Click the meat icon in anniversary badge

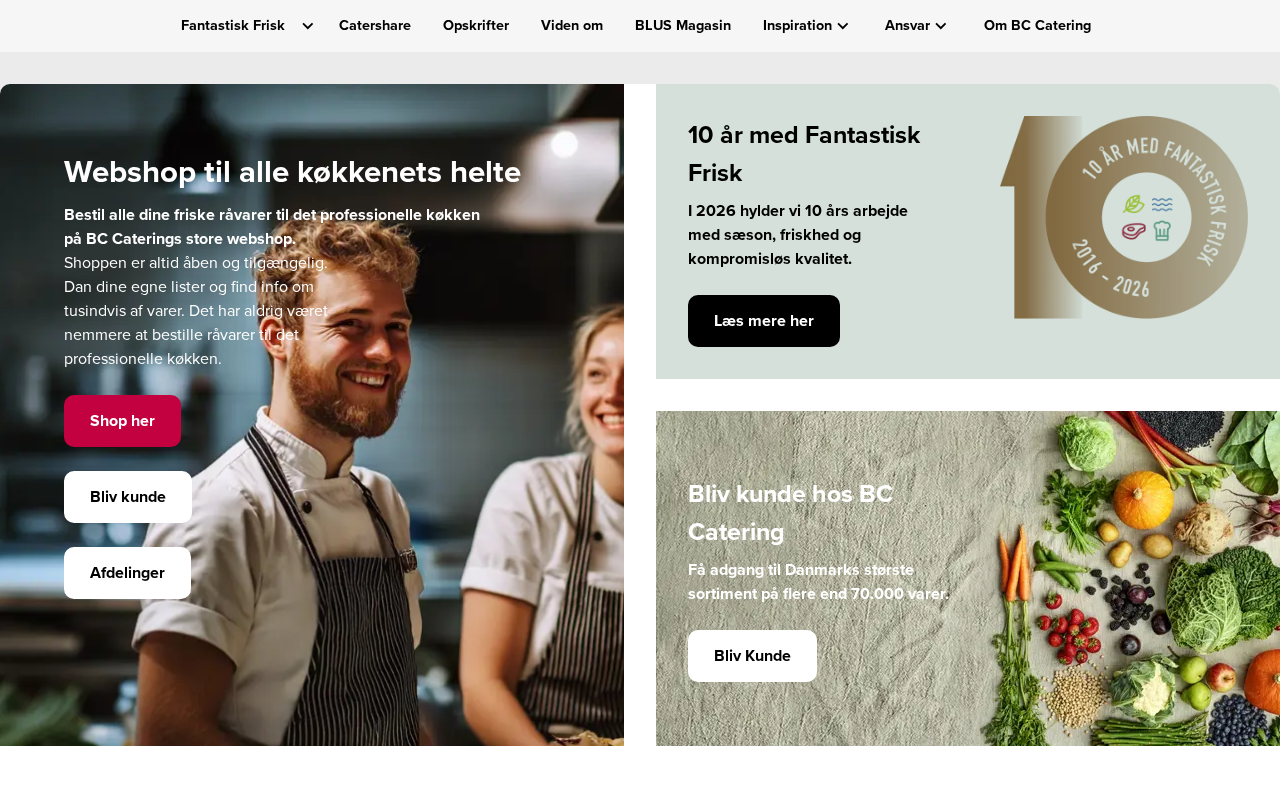click(x=1133, y=231)
